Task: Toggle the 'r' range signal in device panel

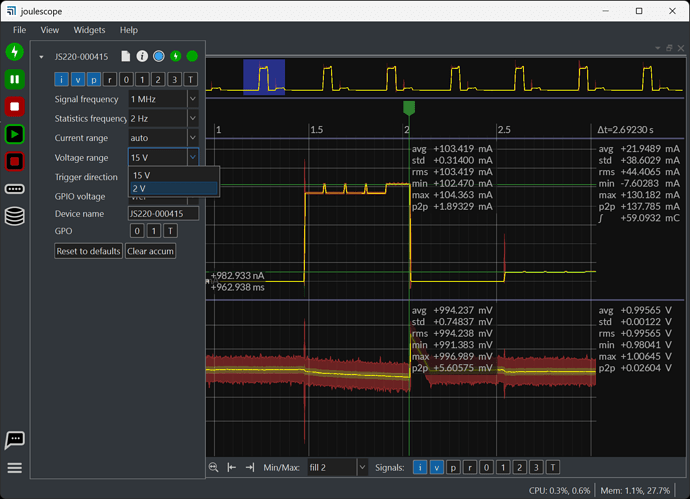Action: [110, 80]
